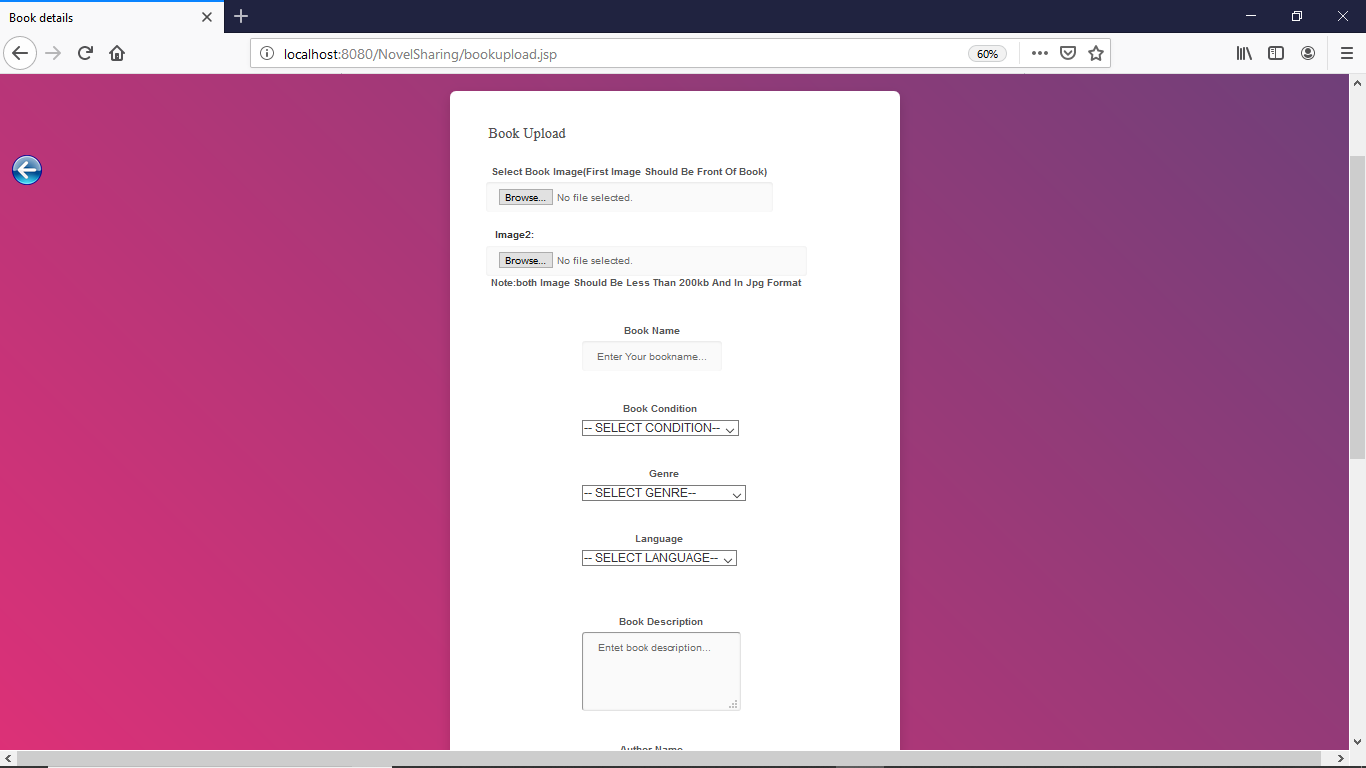Image resolution: width=1366 pixels, height=768 pixels.
Task: Open the Select Language dropdown
Action: [659, 558]
